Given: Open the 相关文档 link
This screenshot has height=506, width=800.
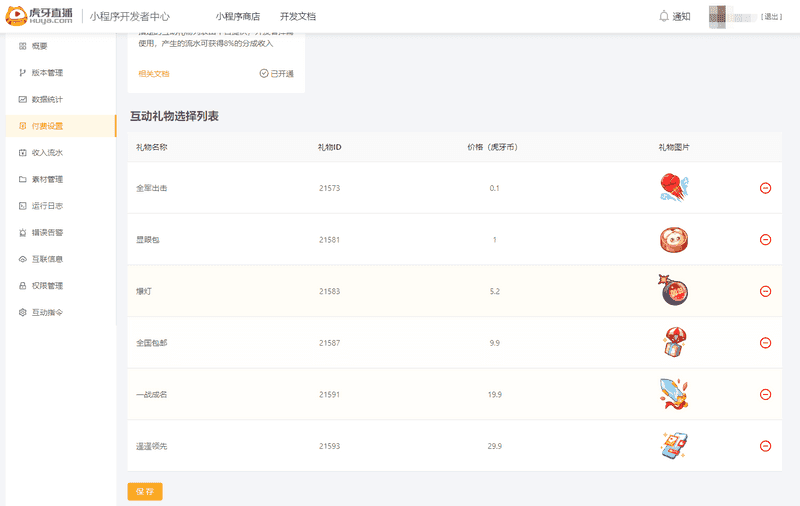Looking at the screenshot, I should (154, 73).
